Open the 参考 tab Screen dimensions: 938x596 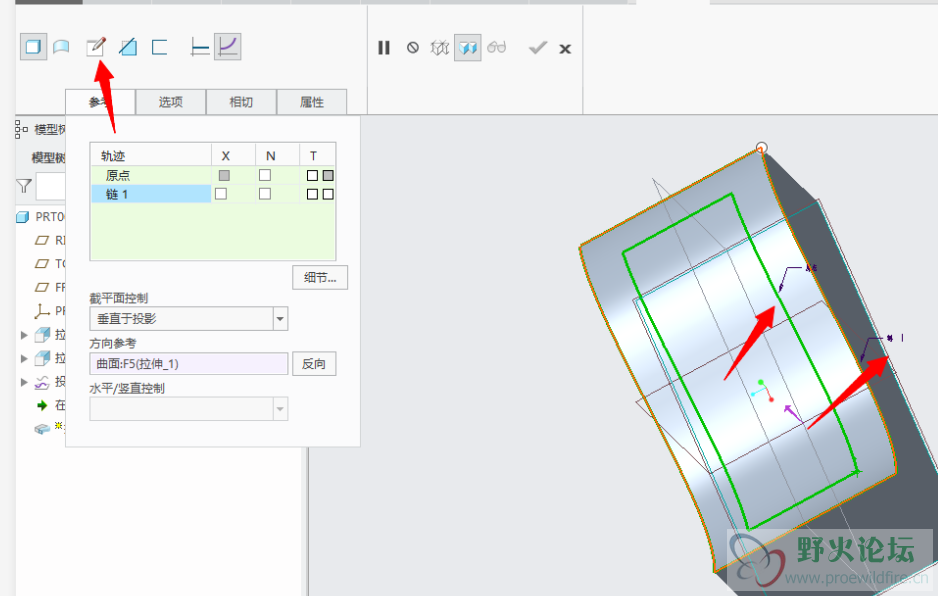coord(100,102)
